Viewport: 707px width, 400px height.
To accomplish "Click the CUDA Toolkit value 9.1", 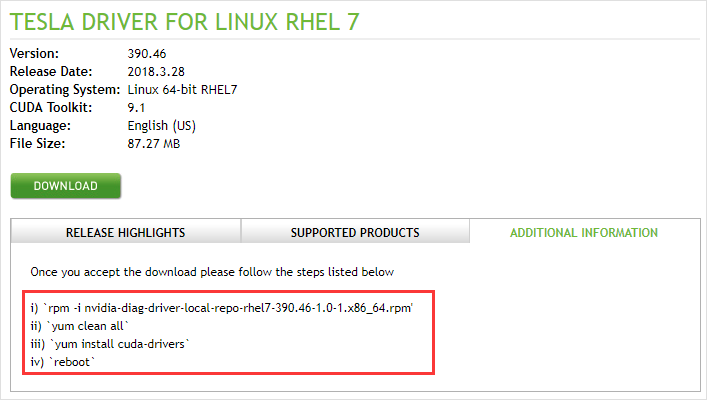I will coord(136,108).
